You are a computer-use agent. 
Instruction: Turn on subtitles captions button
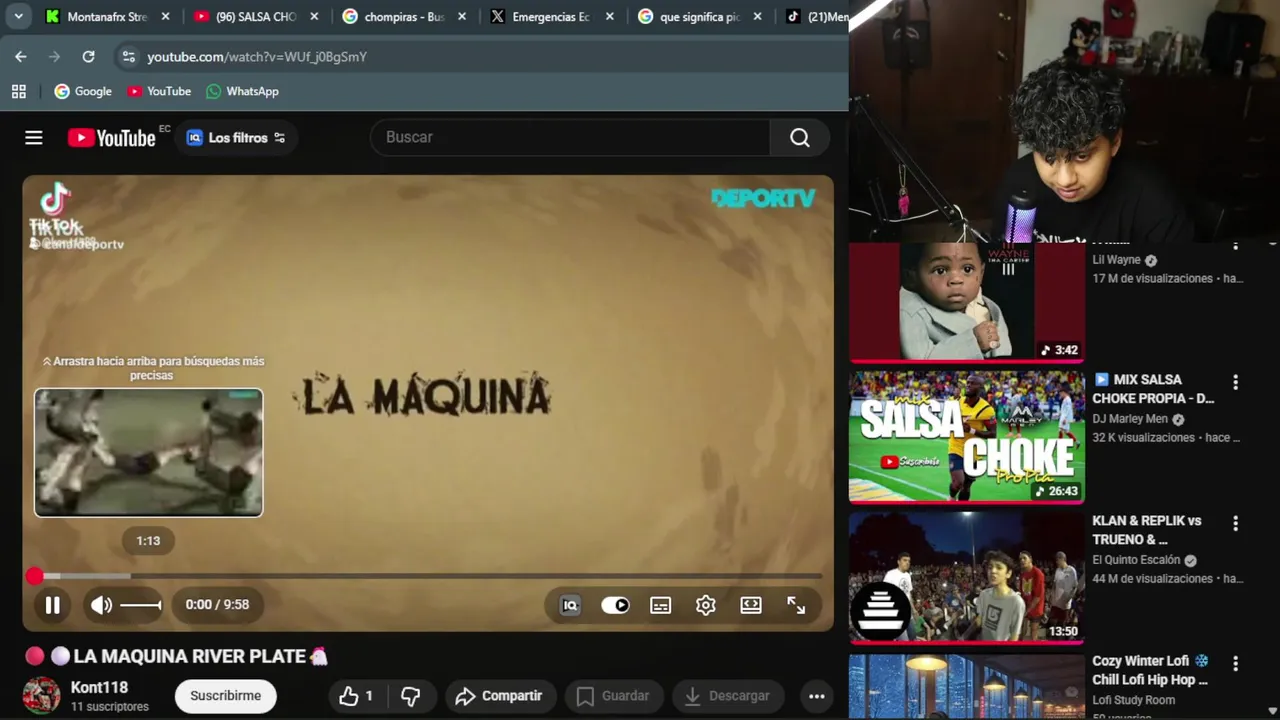(660, 605)
